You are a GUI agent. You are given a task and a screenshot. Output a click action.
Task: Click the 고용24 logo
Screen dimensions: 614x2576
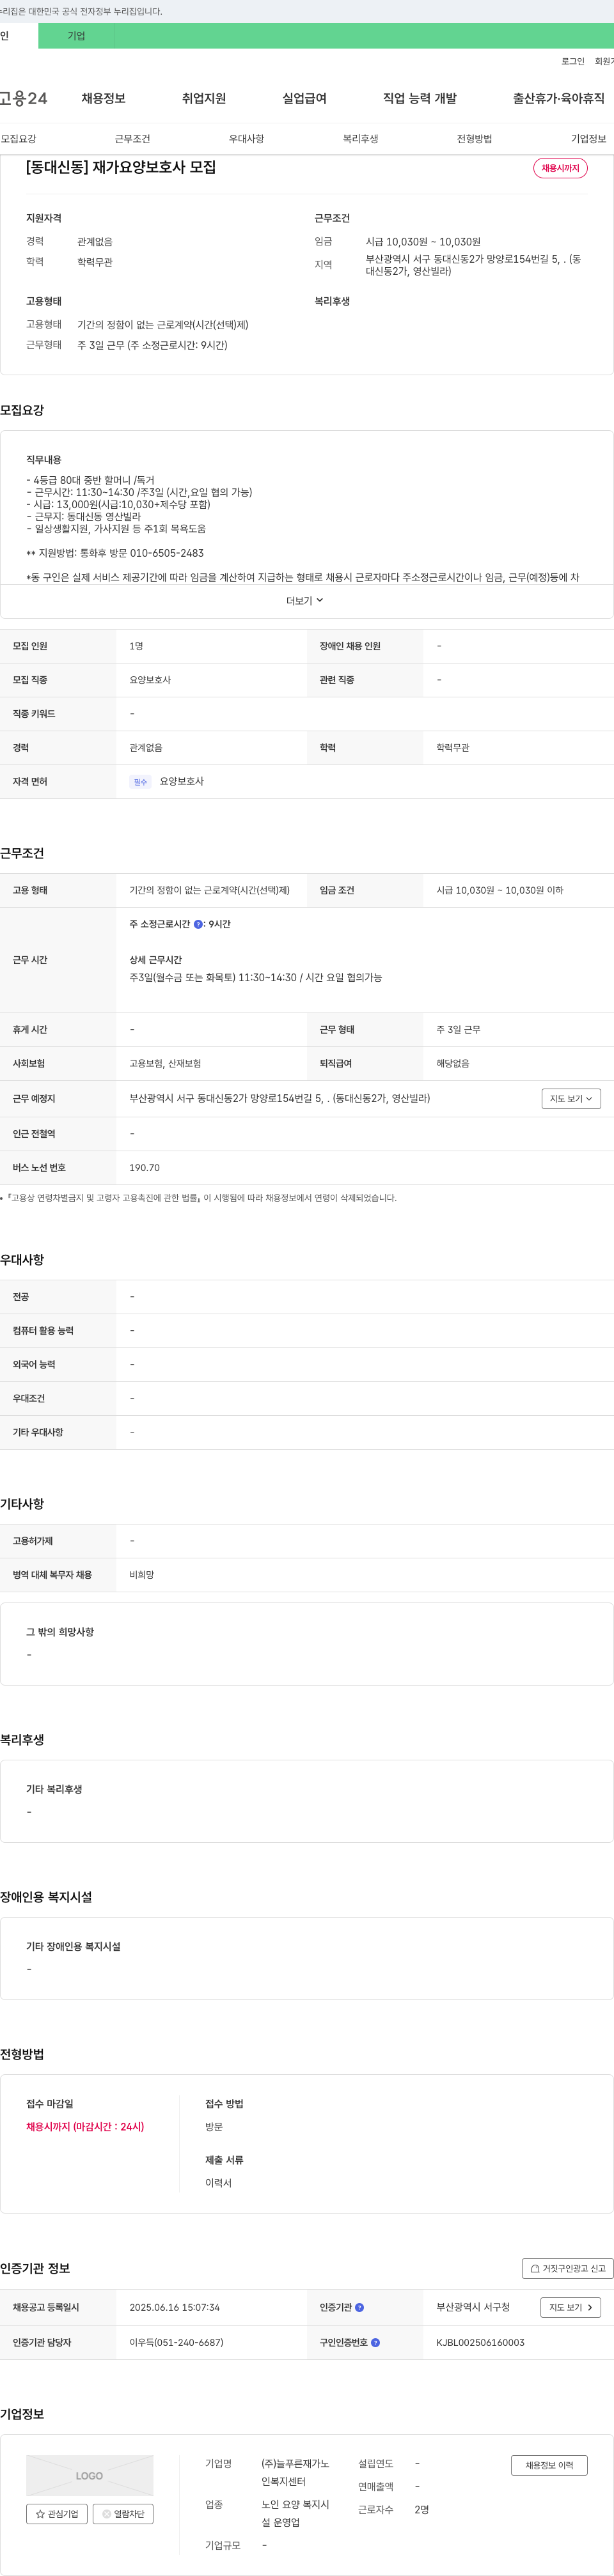click(23, 98)
